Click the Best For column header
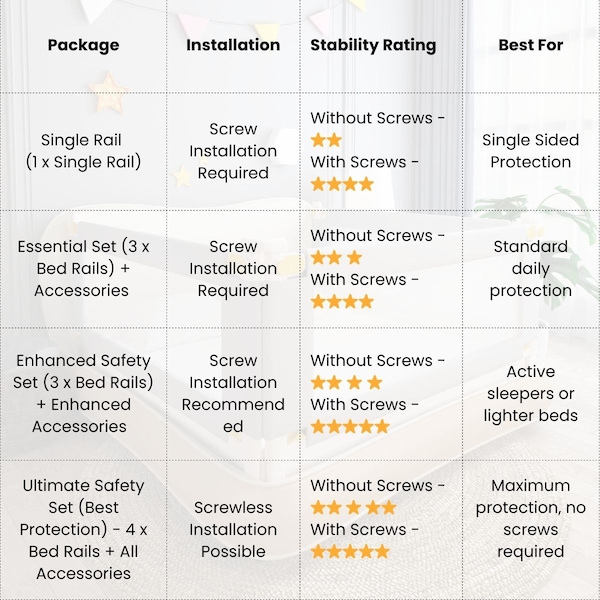 (531, 45)
